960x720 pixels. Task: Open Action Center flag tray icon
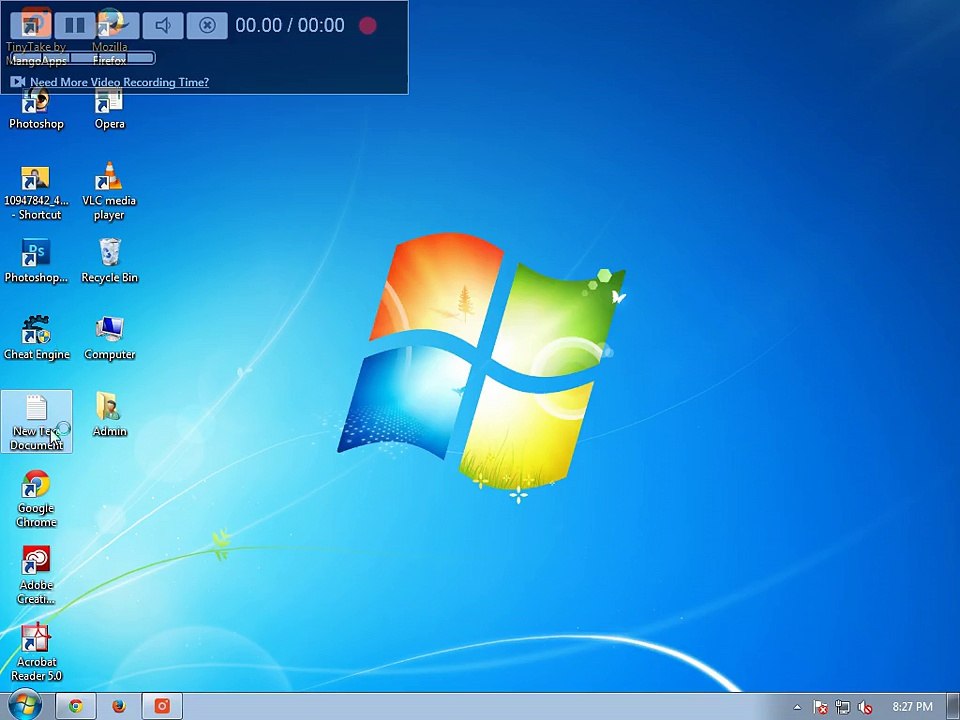point(820,707)
